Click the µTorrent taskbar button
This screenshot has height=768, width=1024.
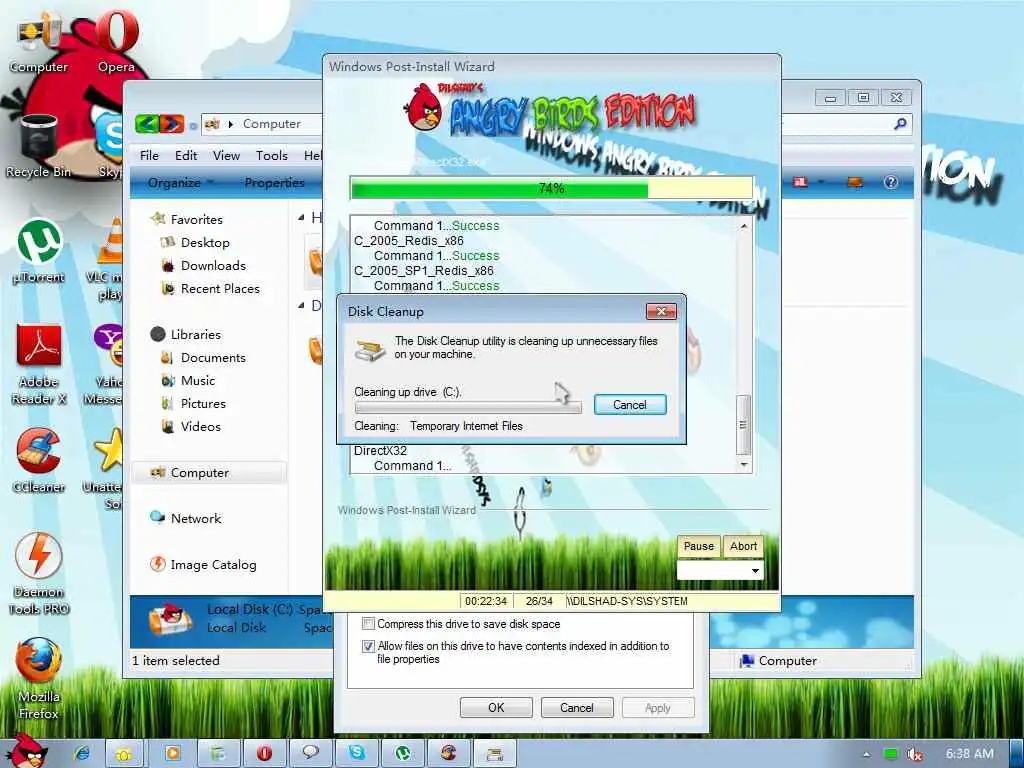[x=402, y=753]
